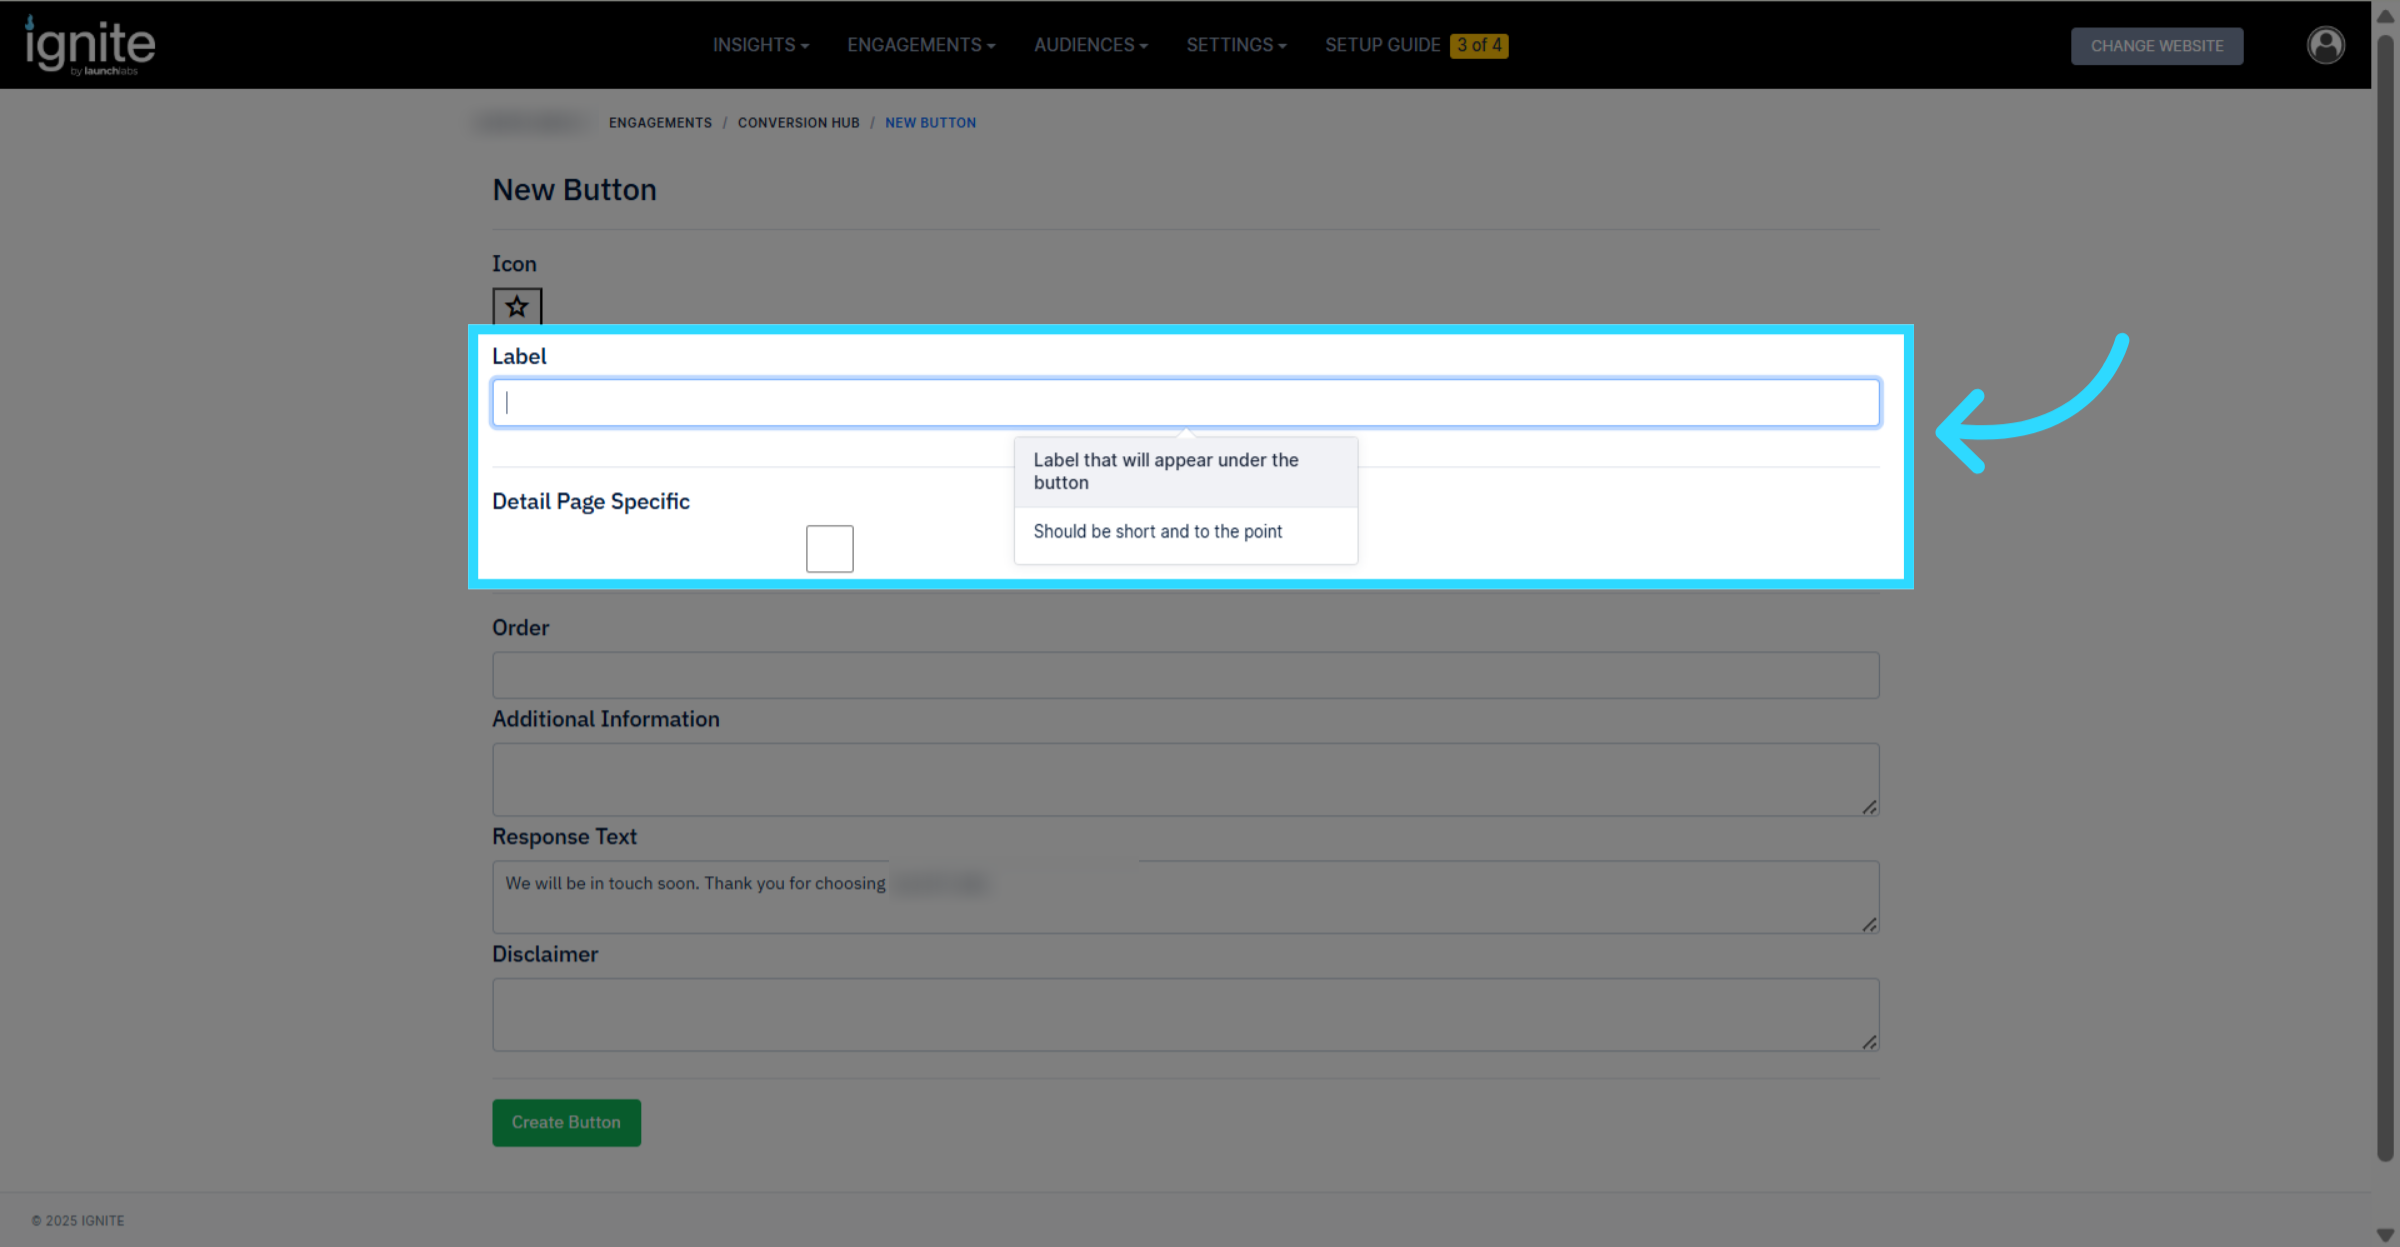This screenshot has width=2400, height=1247.
Task: Click the page vertical scrollbar
Action: 2385,600
